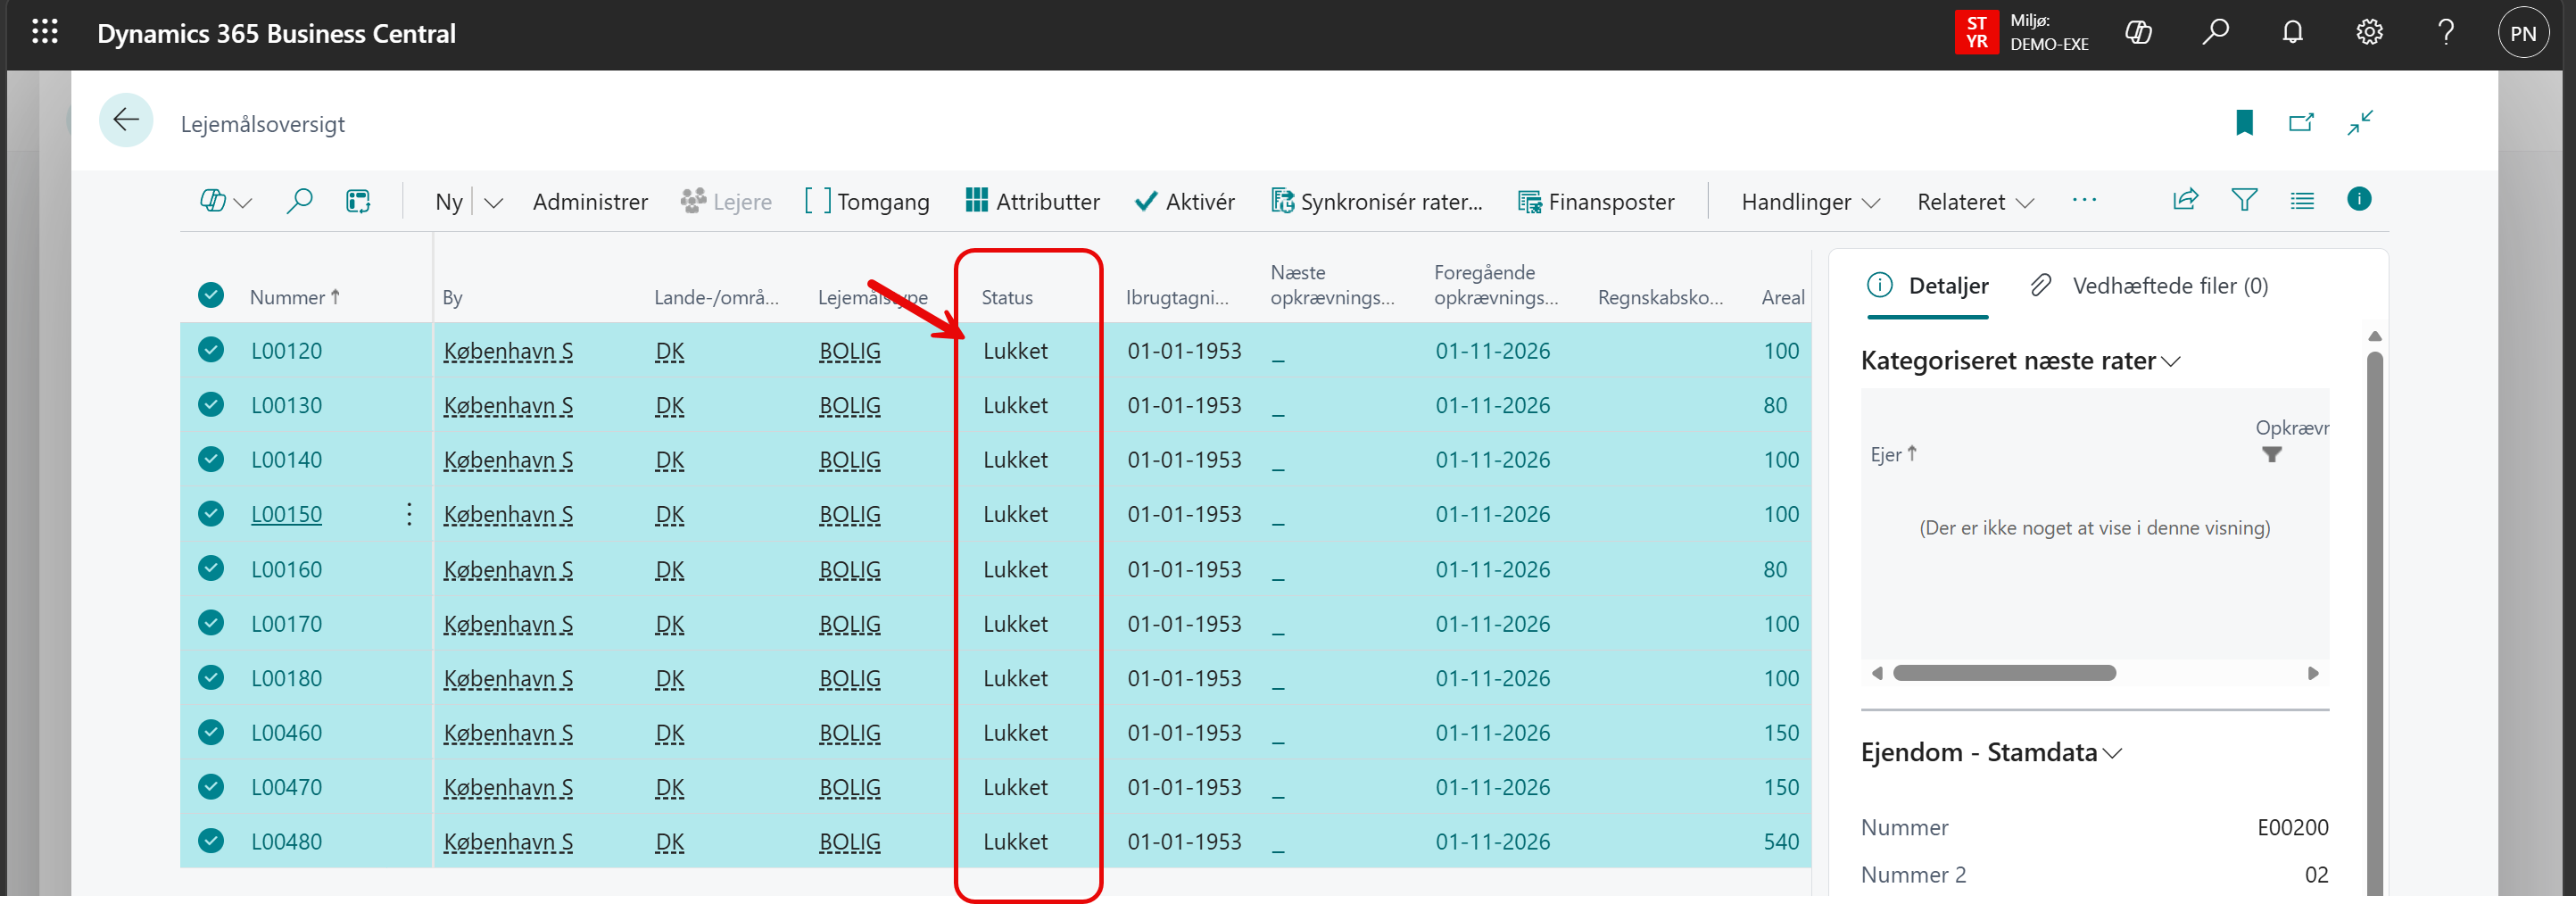Show more actions ellipsis in toolbar
This screenshot has height=904, width=2576.
tap(2084, 200)
